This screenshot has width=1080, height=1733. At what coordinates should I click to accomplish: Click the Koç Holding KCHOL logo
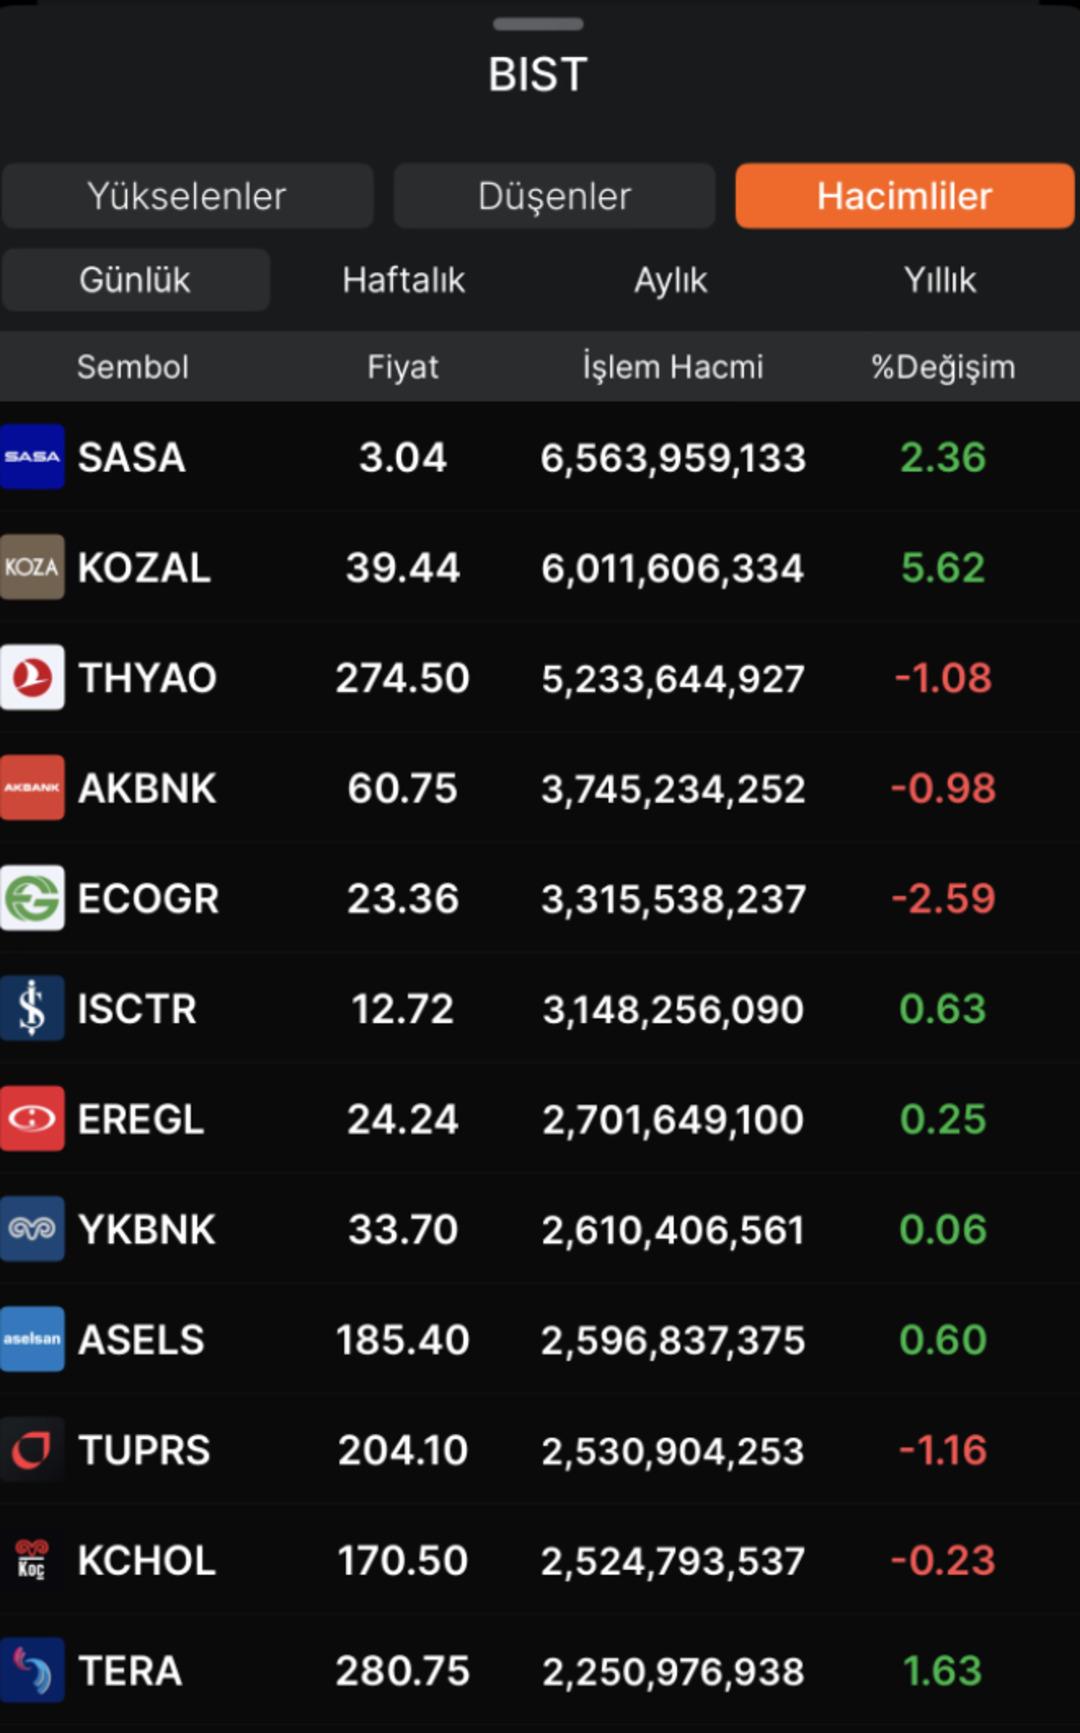click(33, 1559)
